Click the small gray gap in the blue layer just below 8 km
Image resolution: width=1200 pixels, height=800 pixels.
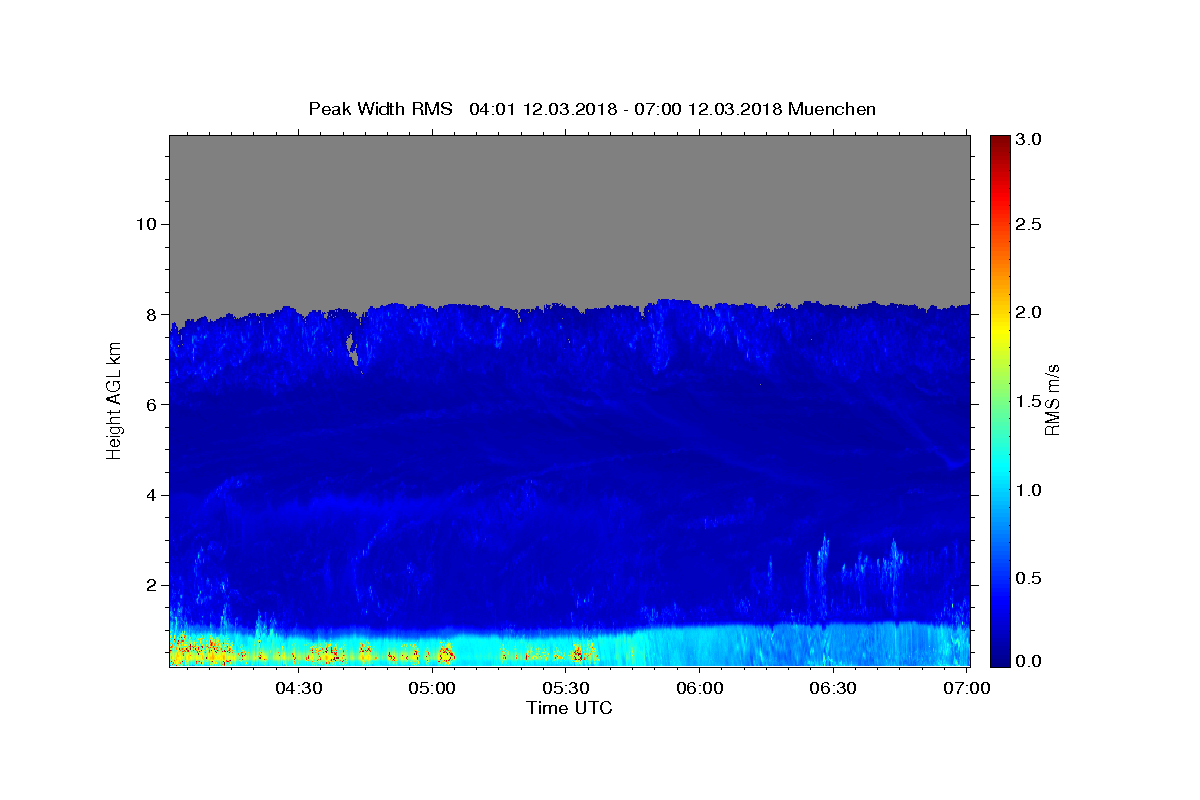(x=352, y=350)
